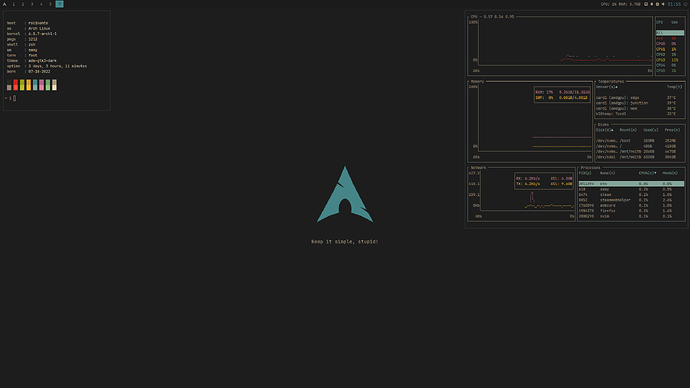Click the red color block in terminal
This screenshot has height=388, width=690.
[15, 85]
